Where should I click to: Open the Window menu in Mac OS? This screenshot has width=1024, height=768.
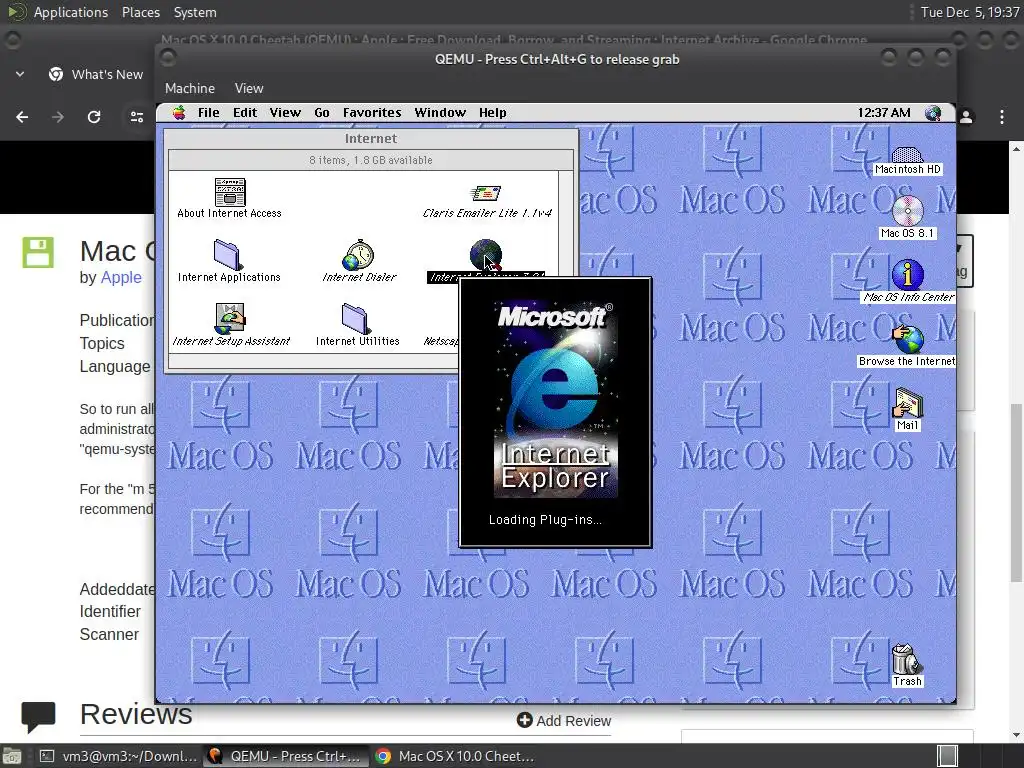pos(440,112)
